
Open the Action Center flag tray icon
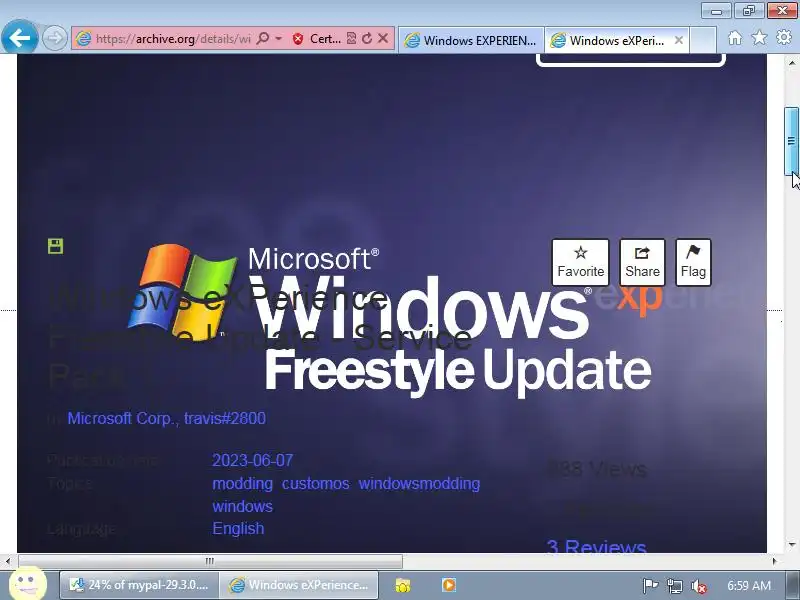649,586
